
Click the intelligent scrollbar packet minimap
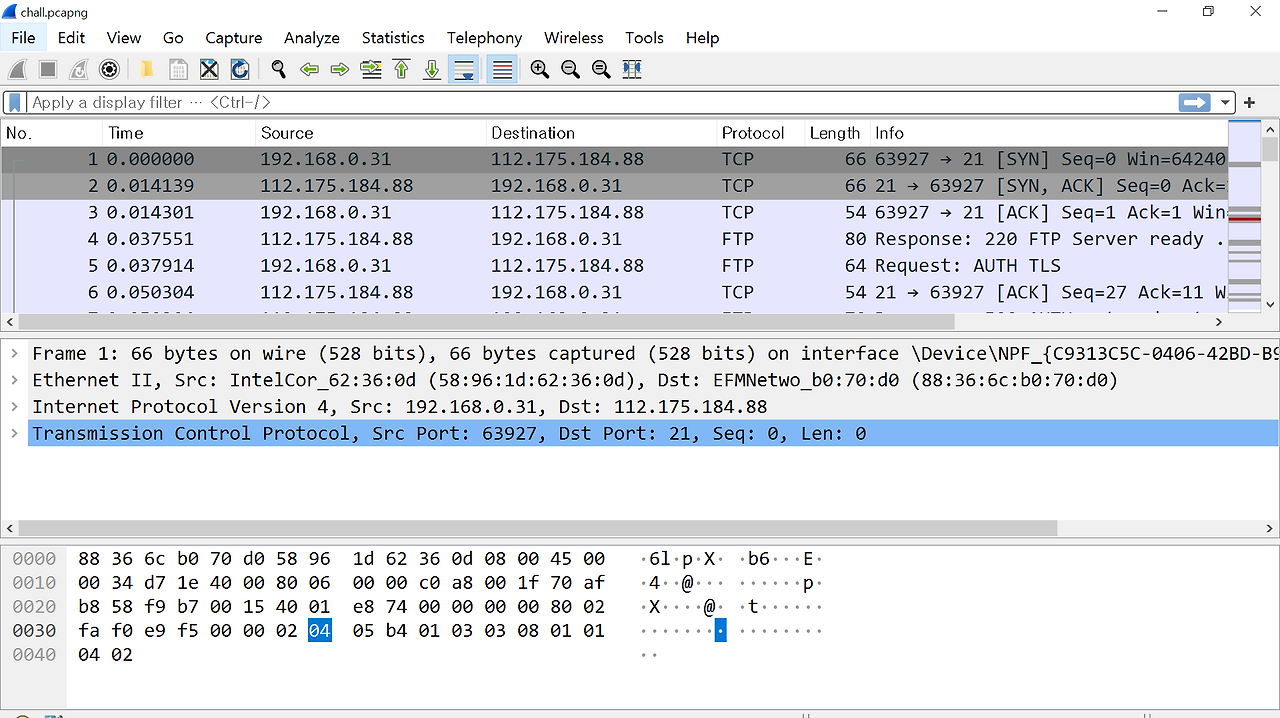[1244, 217]
